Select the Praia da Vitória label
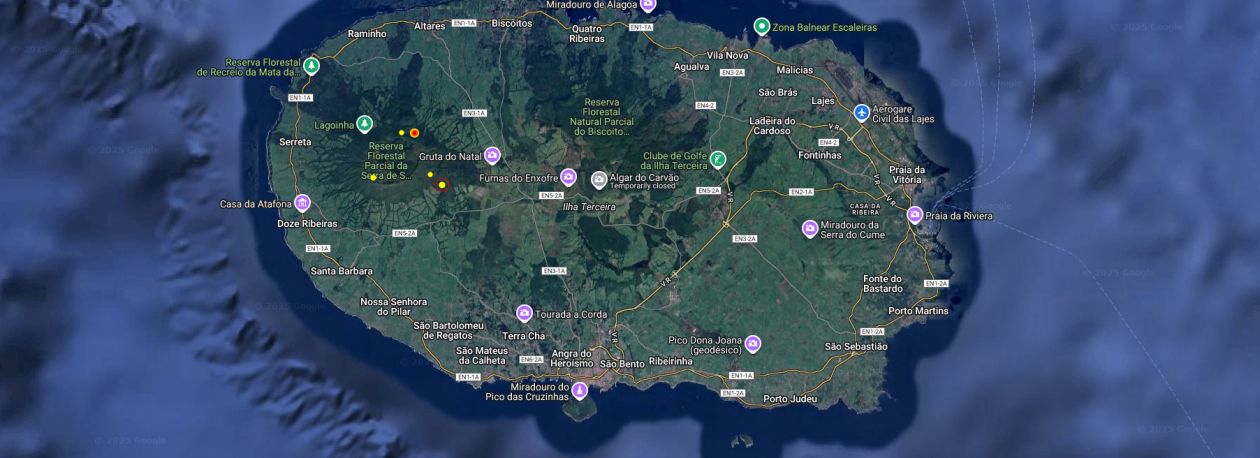The height and width of the screenshot is (458, 1260). click(x=906, y=174)
